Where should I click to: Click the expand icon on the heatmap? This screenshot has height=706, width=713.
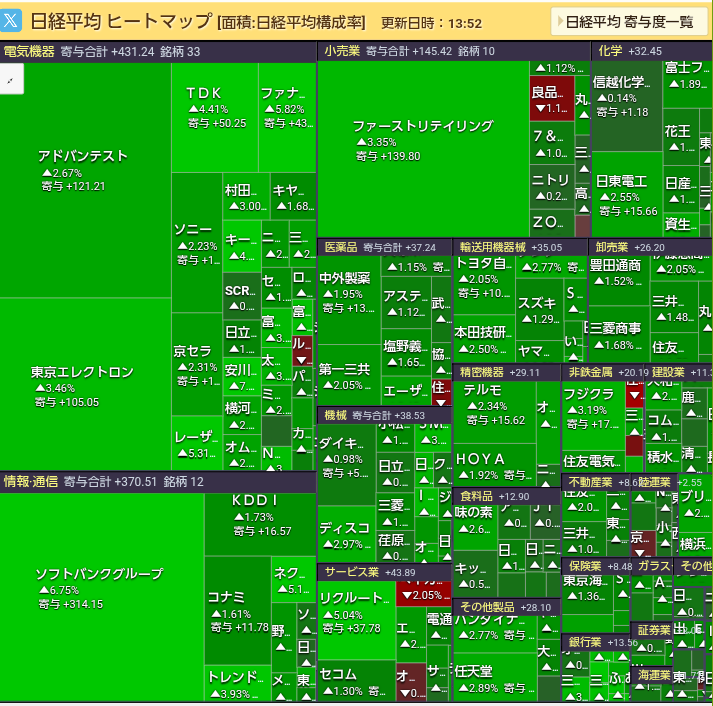click(x=11, y=79)
